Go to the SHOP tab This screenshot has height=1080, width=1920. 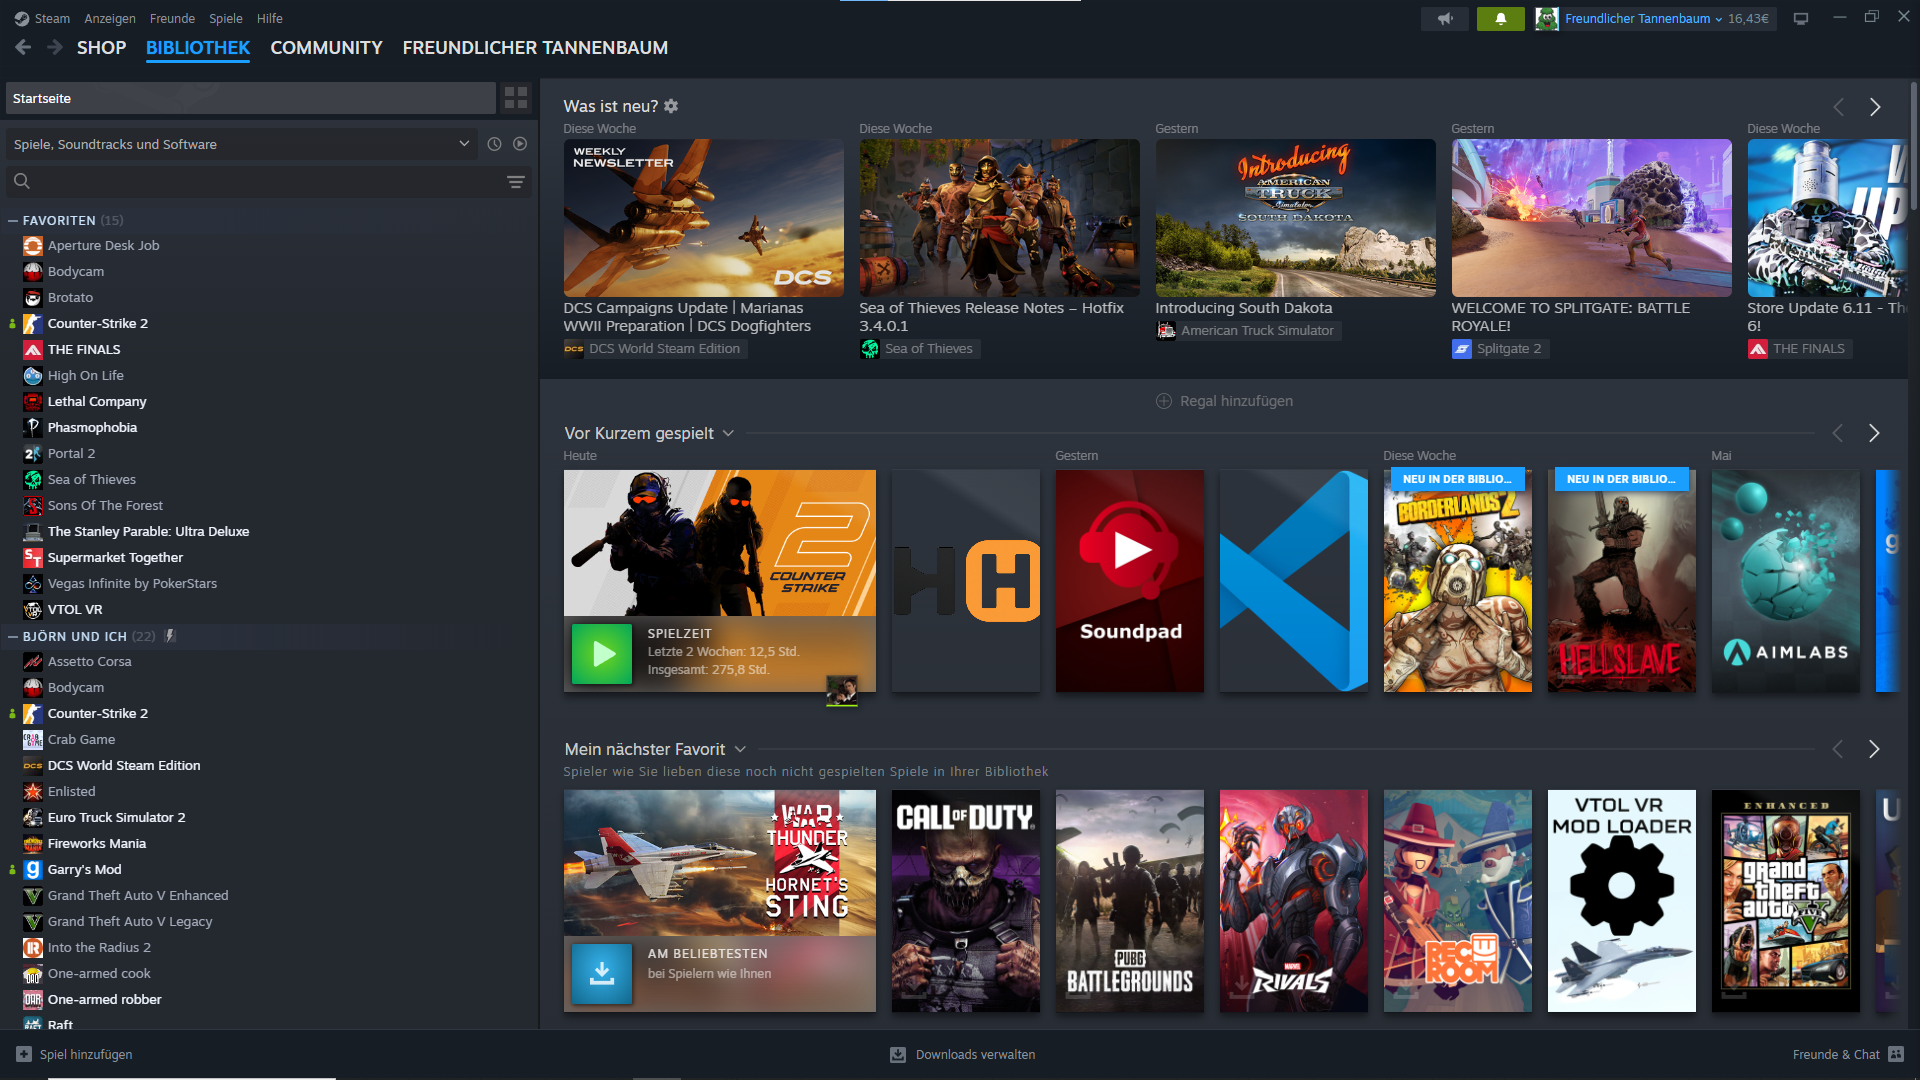[x=101, y=48]
